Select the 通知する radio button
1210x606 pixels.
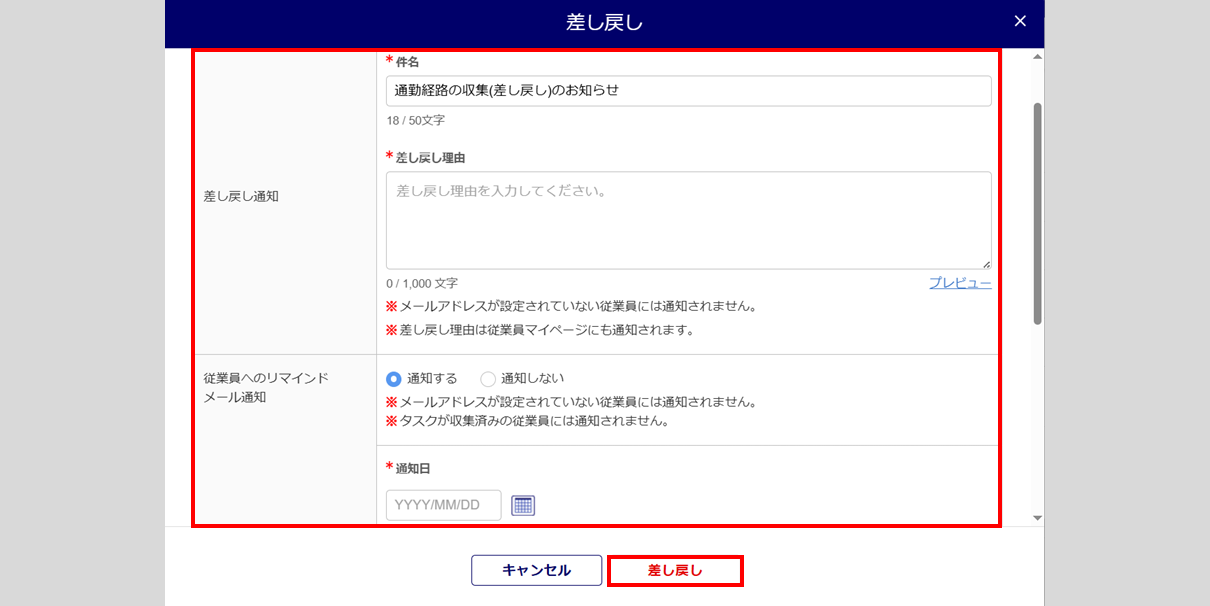tap(394, 379)
